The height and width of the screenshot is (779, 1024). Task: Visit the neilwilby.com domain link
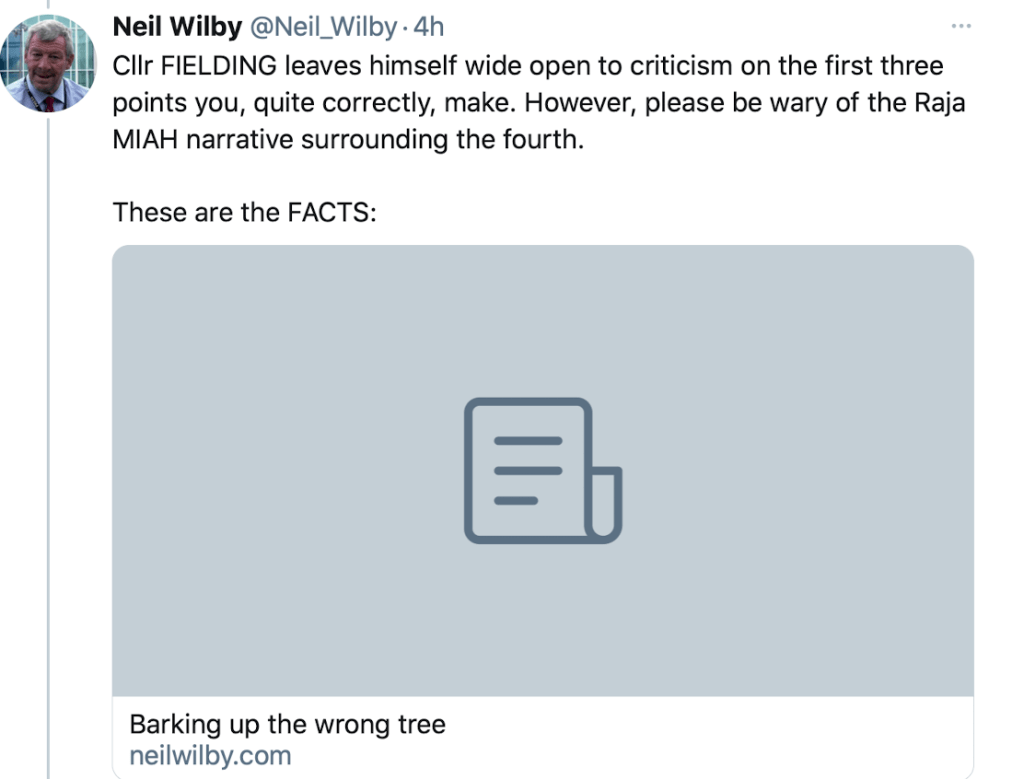point(210,755)
